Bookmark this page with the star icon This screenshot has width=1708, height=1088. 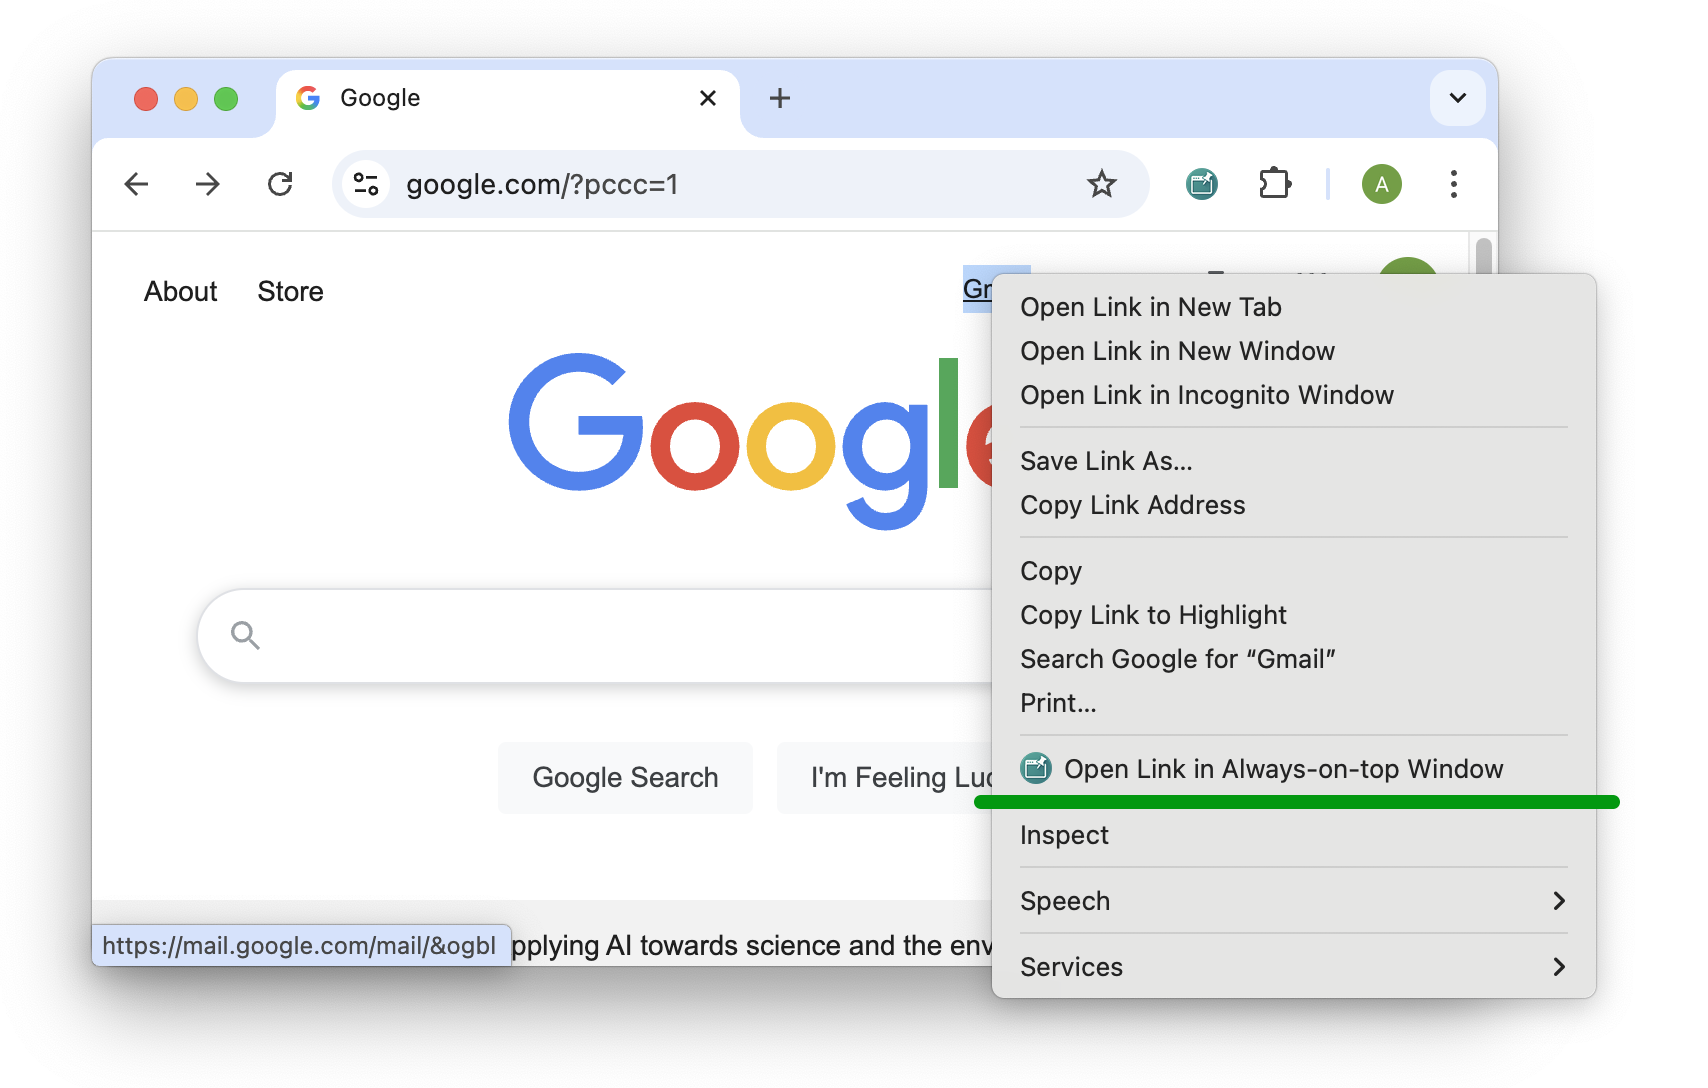point(1101,184)
